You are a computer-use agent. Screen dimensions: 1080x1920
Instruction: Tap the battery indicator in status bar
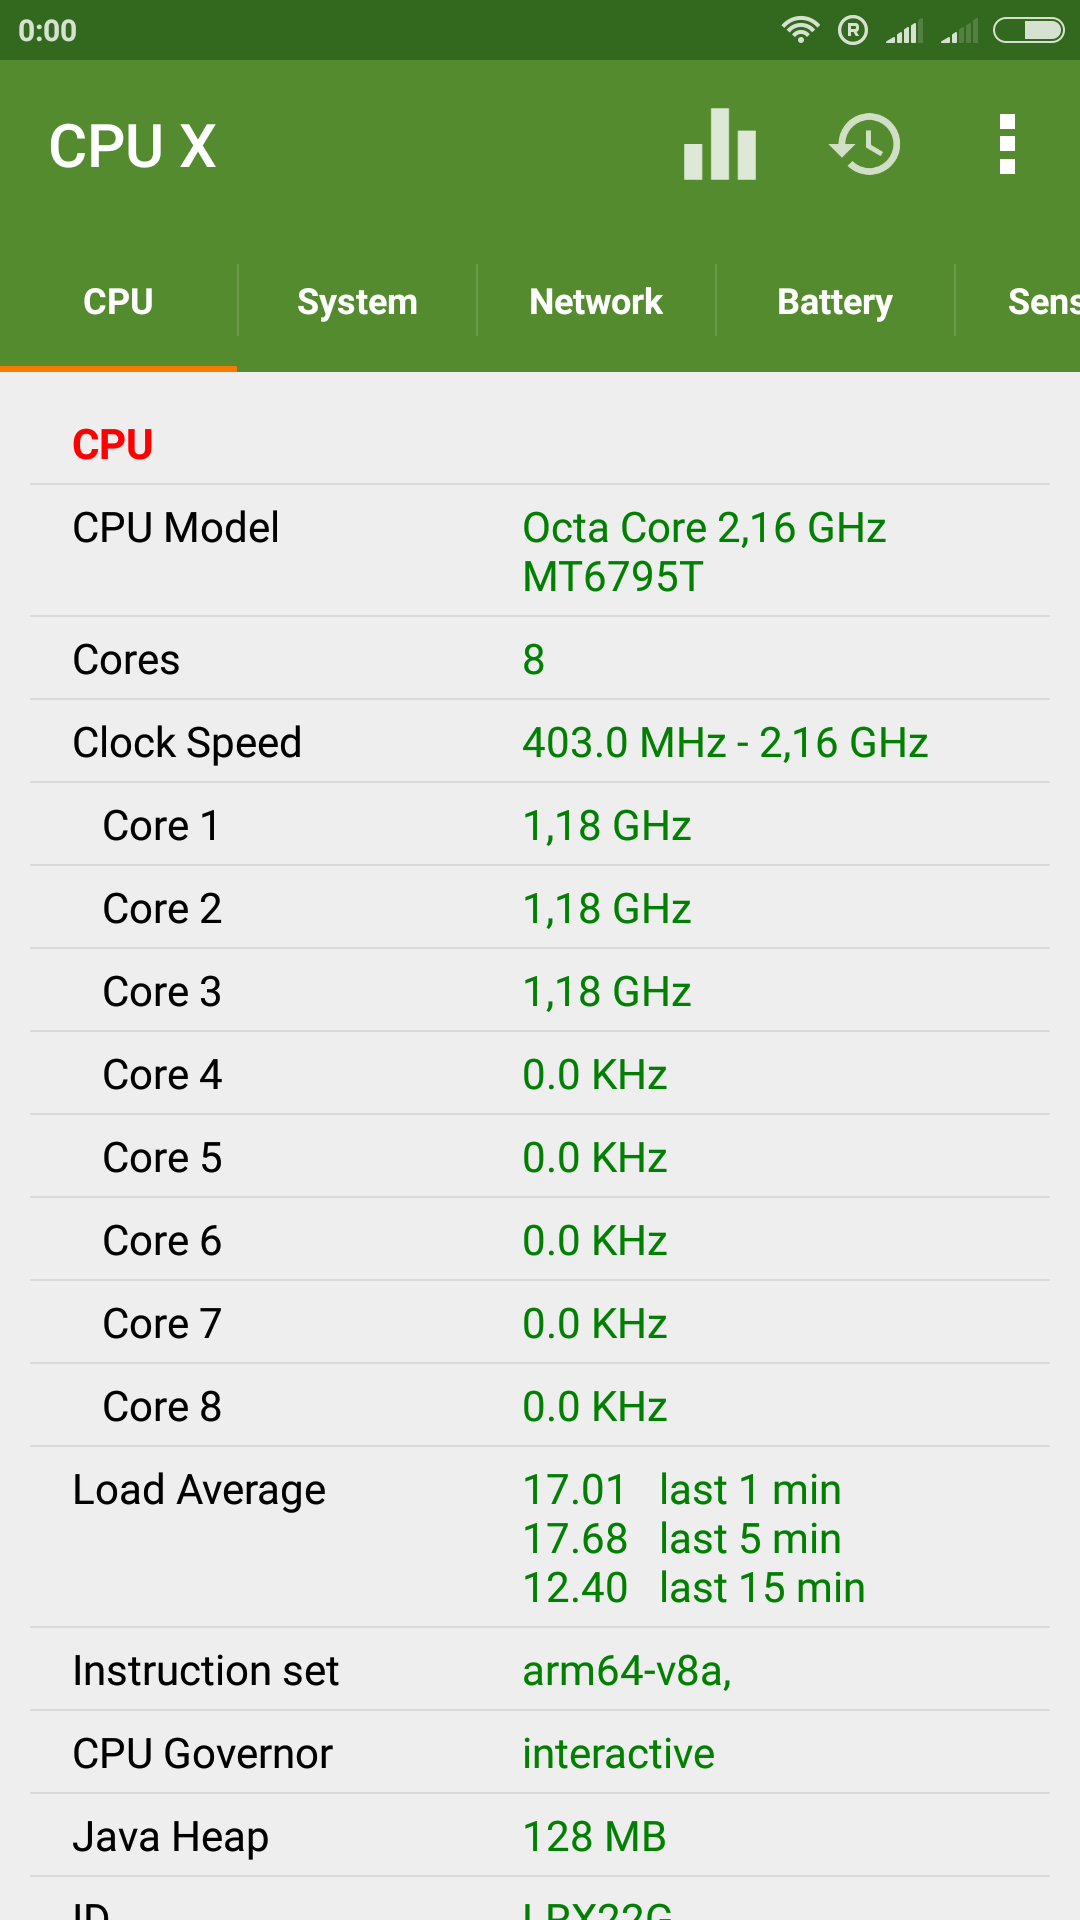[1028, 30]
